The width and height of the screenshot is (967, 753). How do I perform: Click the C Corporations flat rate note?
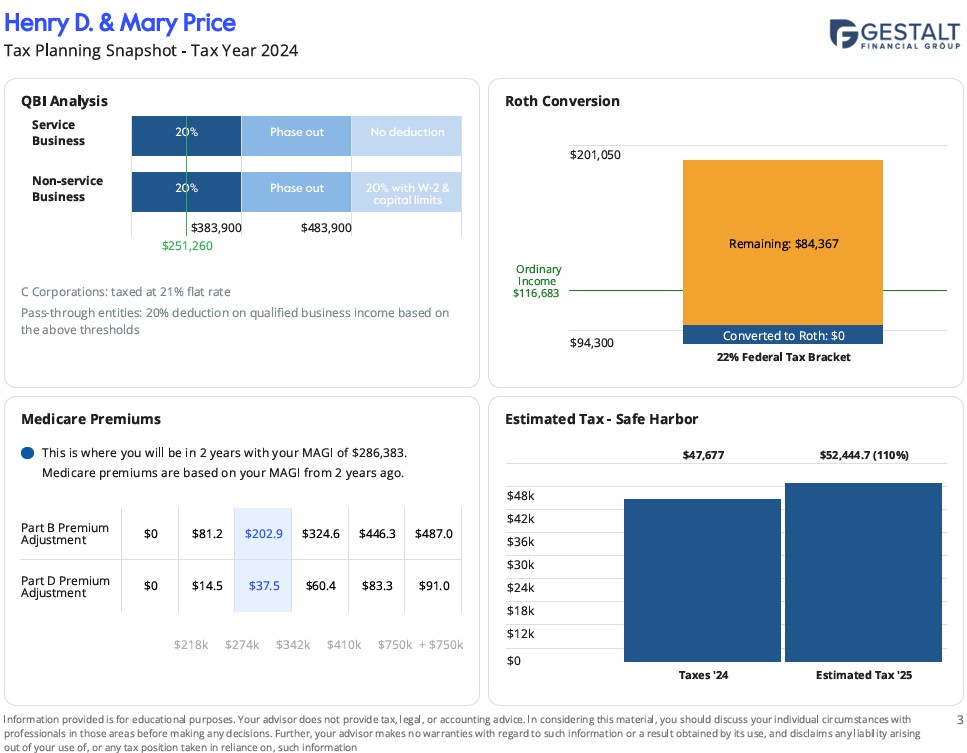pyautogui.click(x=126, y=292)
